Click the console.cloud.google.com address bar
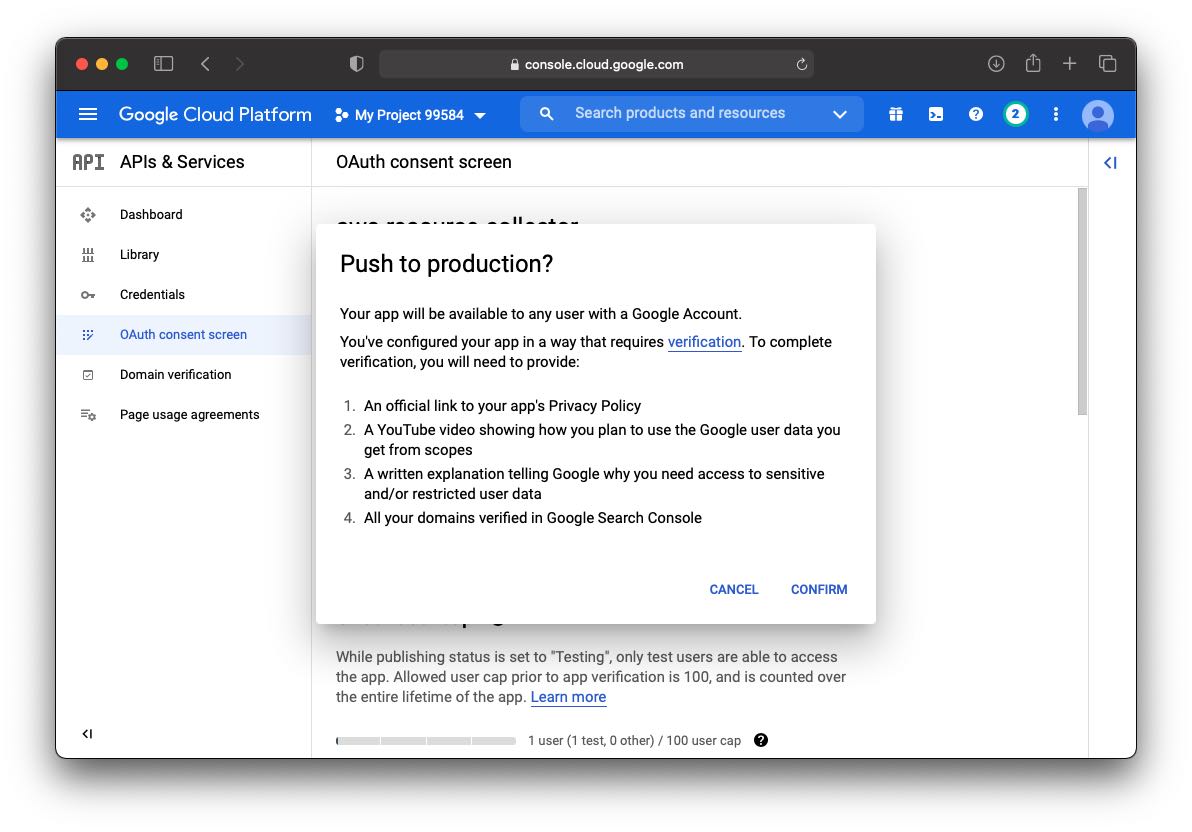Screen dimensions: 1192x832 (x=596, y=64)
